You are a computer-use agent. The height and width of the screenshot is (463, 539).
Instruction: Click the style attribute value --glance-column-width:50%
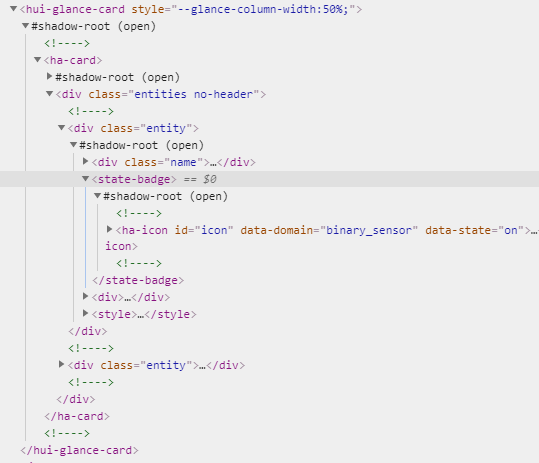[263, 9]
